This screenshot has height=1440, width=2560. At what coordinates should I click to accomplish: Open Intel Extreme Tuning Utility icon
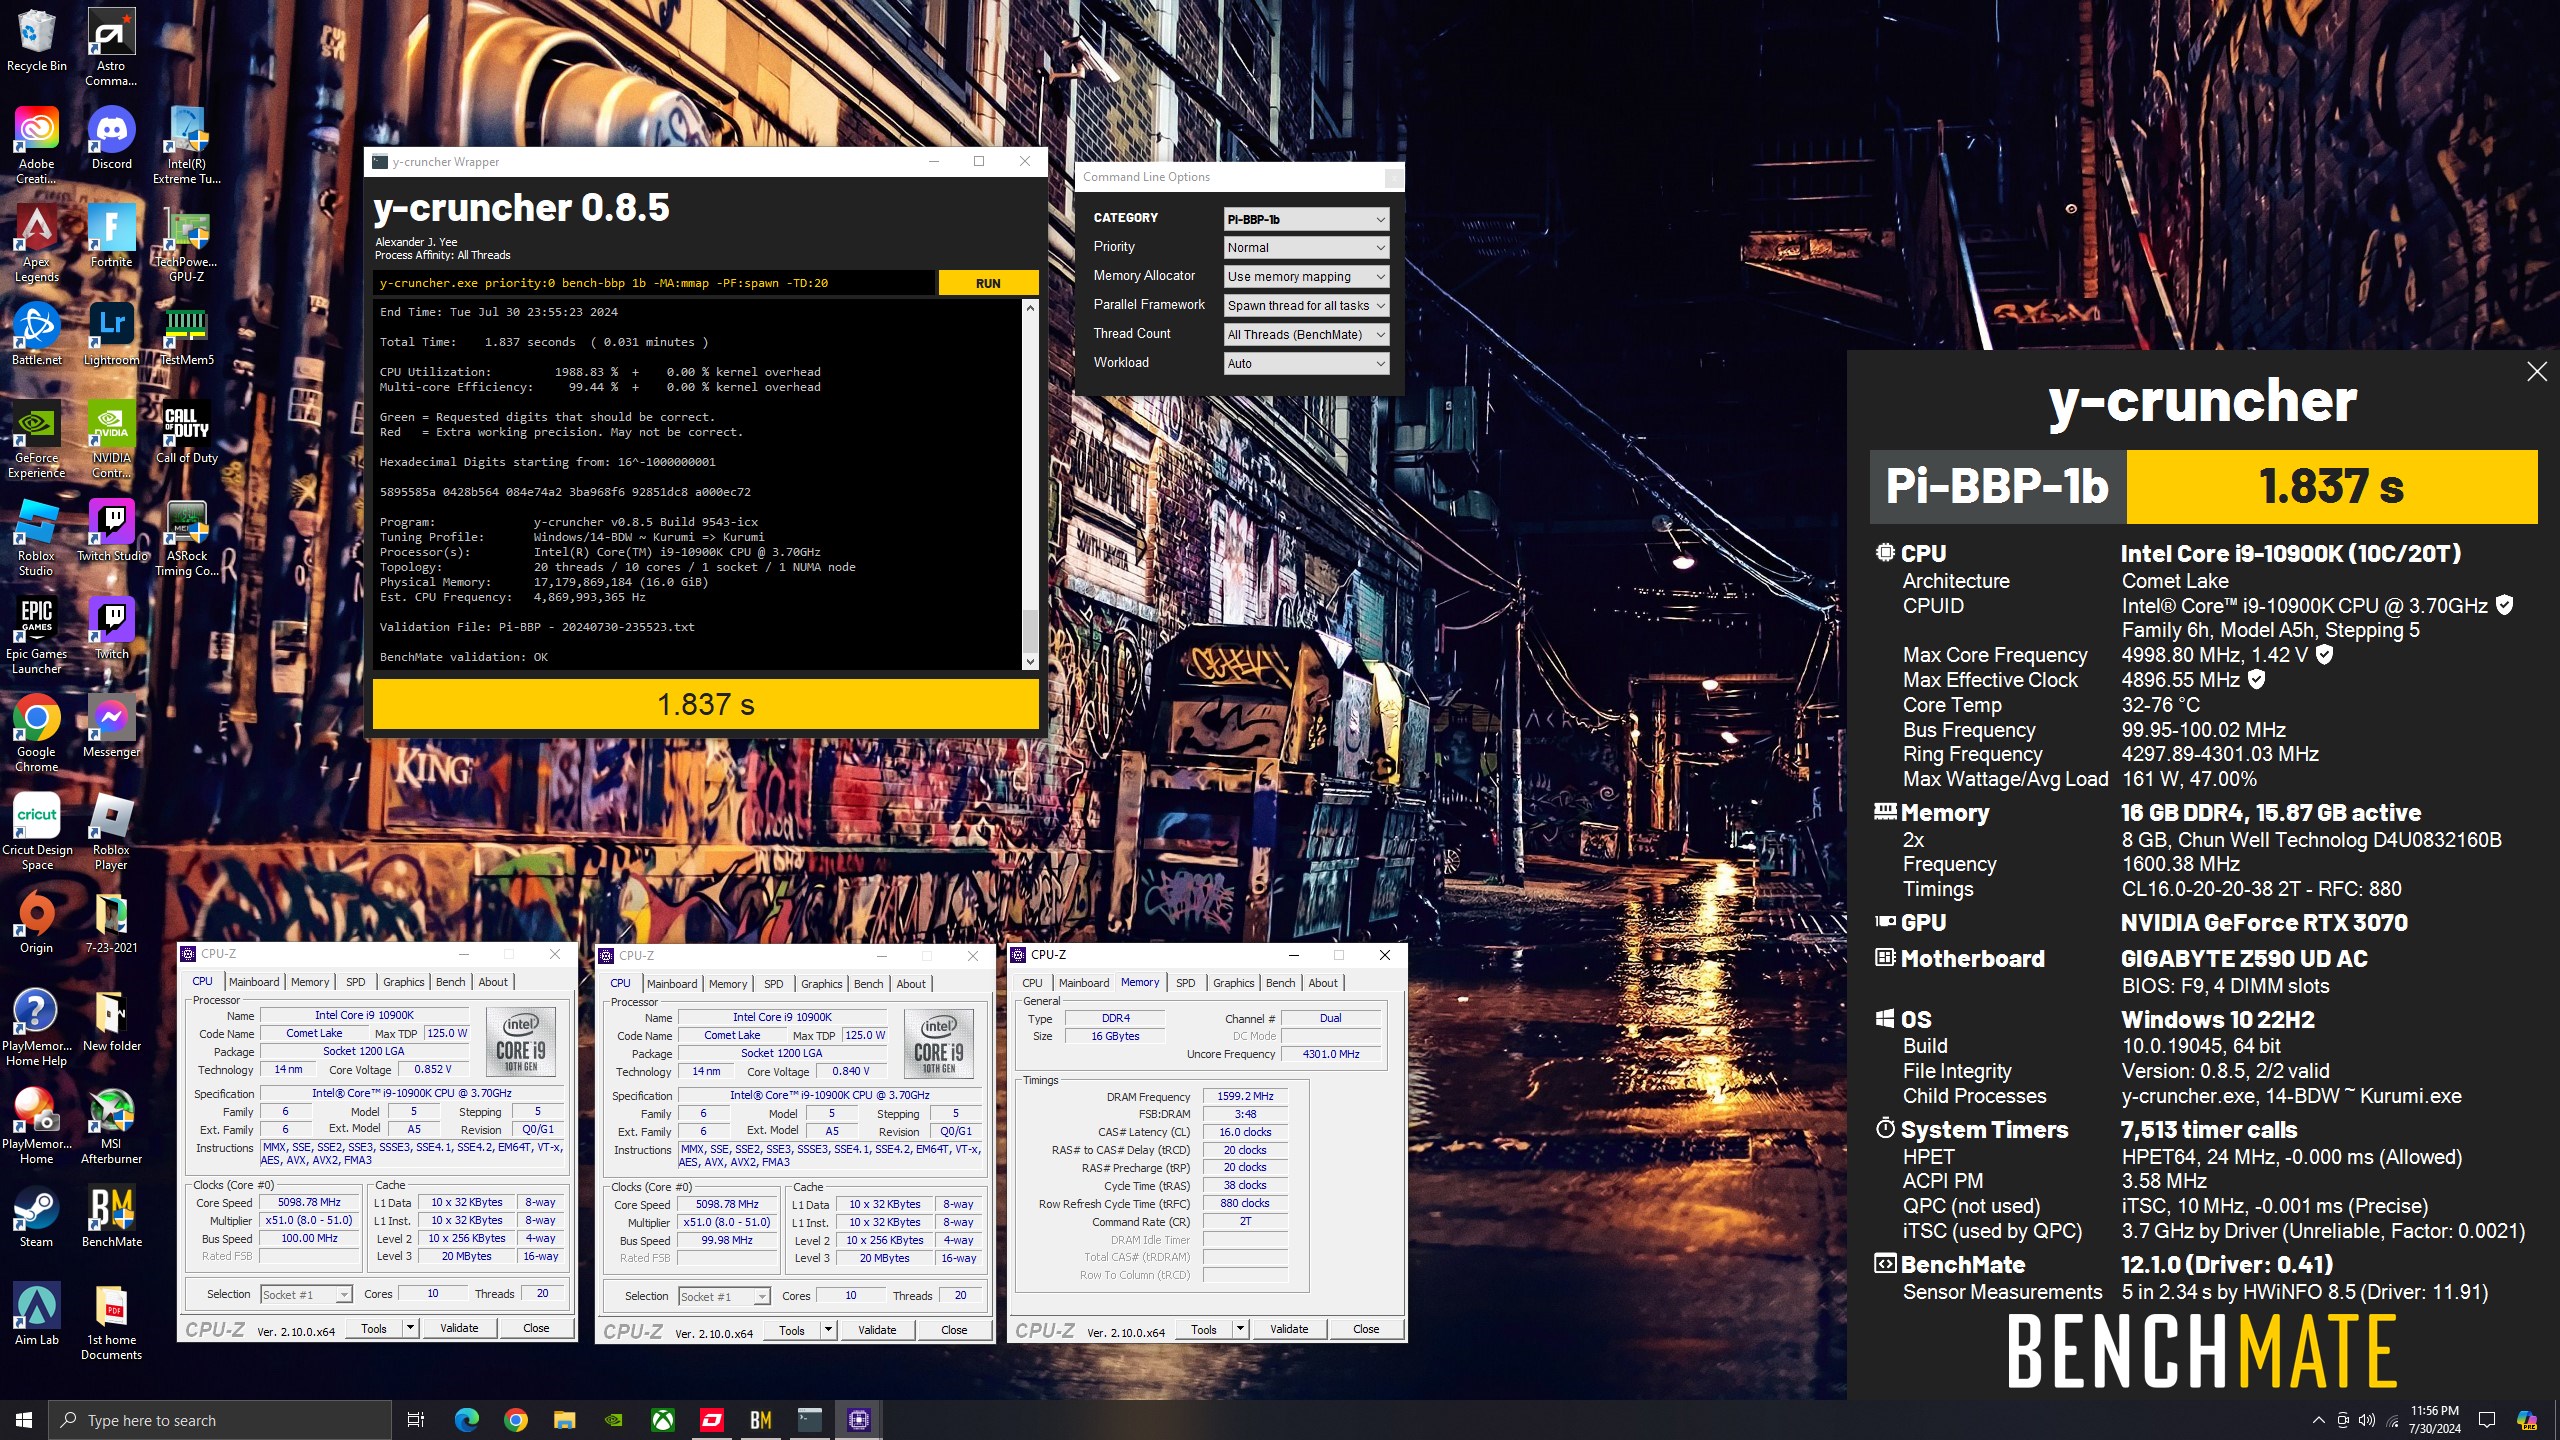click(x=187, y=145)
